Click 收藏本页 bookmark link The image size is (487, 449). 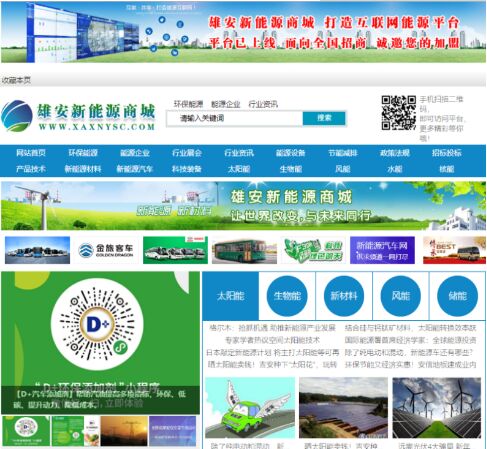point(16,80)
